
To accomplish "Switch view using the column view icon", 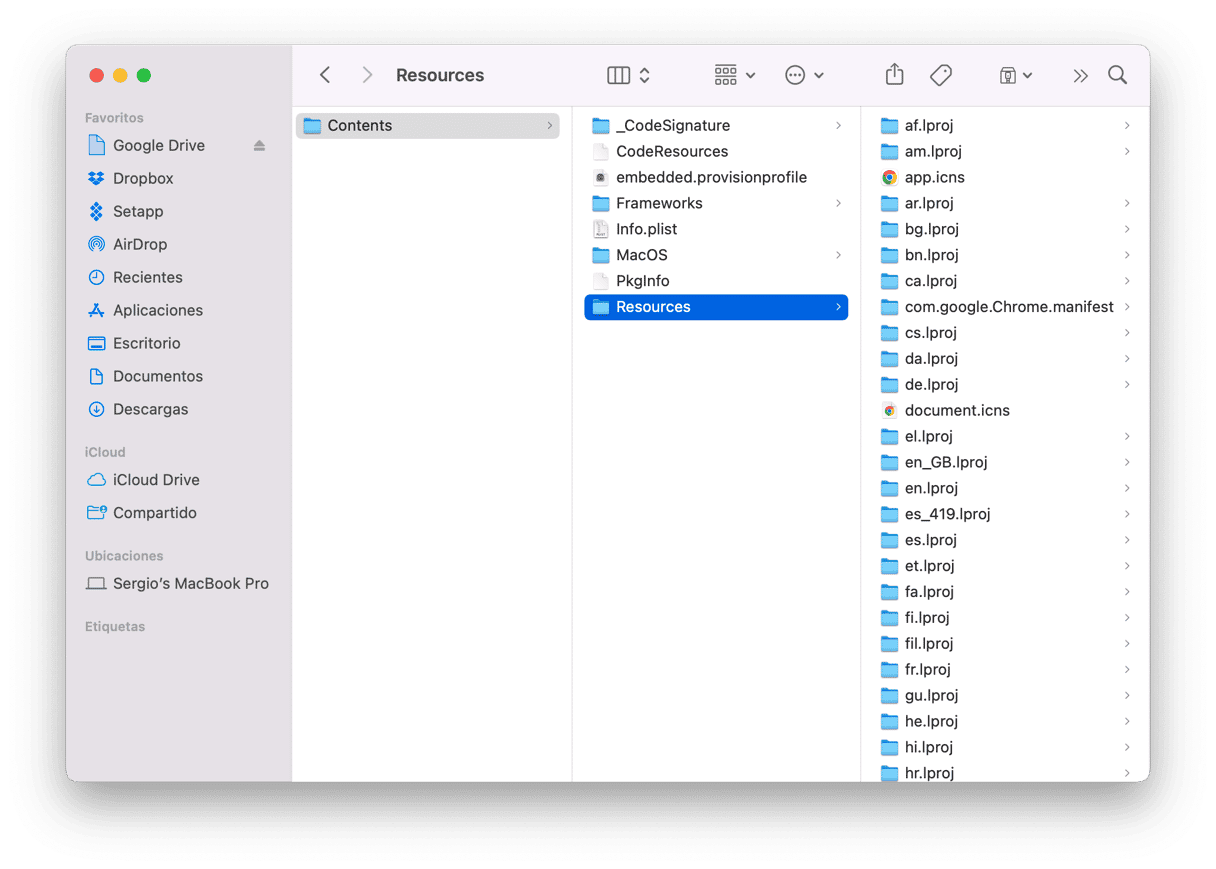I will point(619,75).
